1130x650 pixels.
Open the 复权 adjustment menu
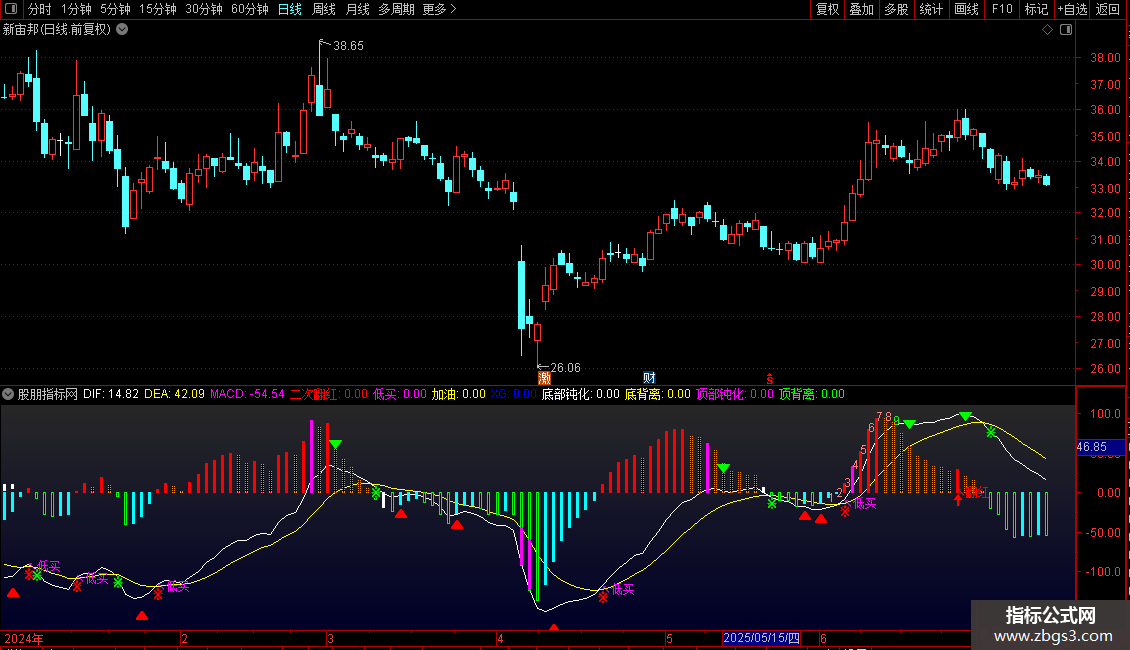[x=827, y=9]
